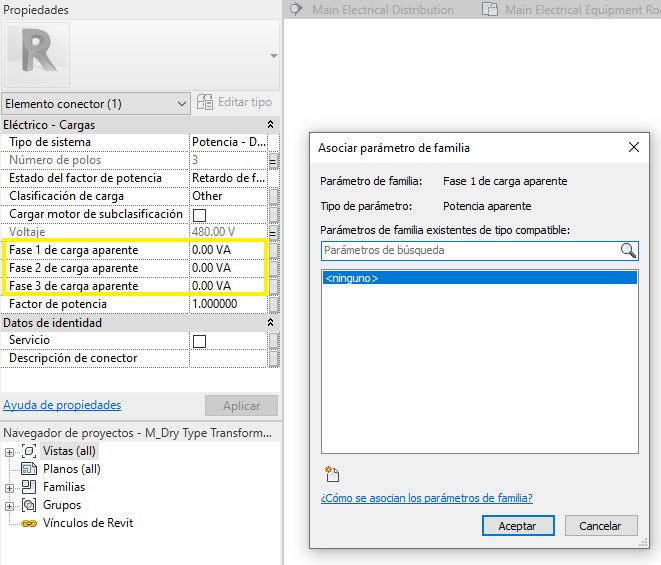Click the Grupos icon in project browser

[x=29, y=505]
